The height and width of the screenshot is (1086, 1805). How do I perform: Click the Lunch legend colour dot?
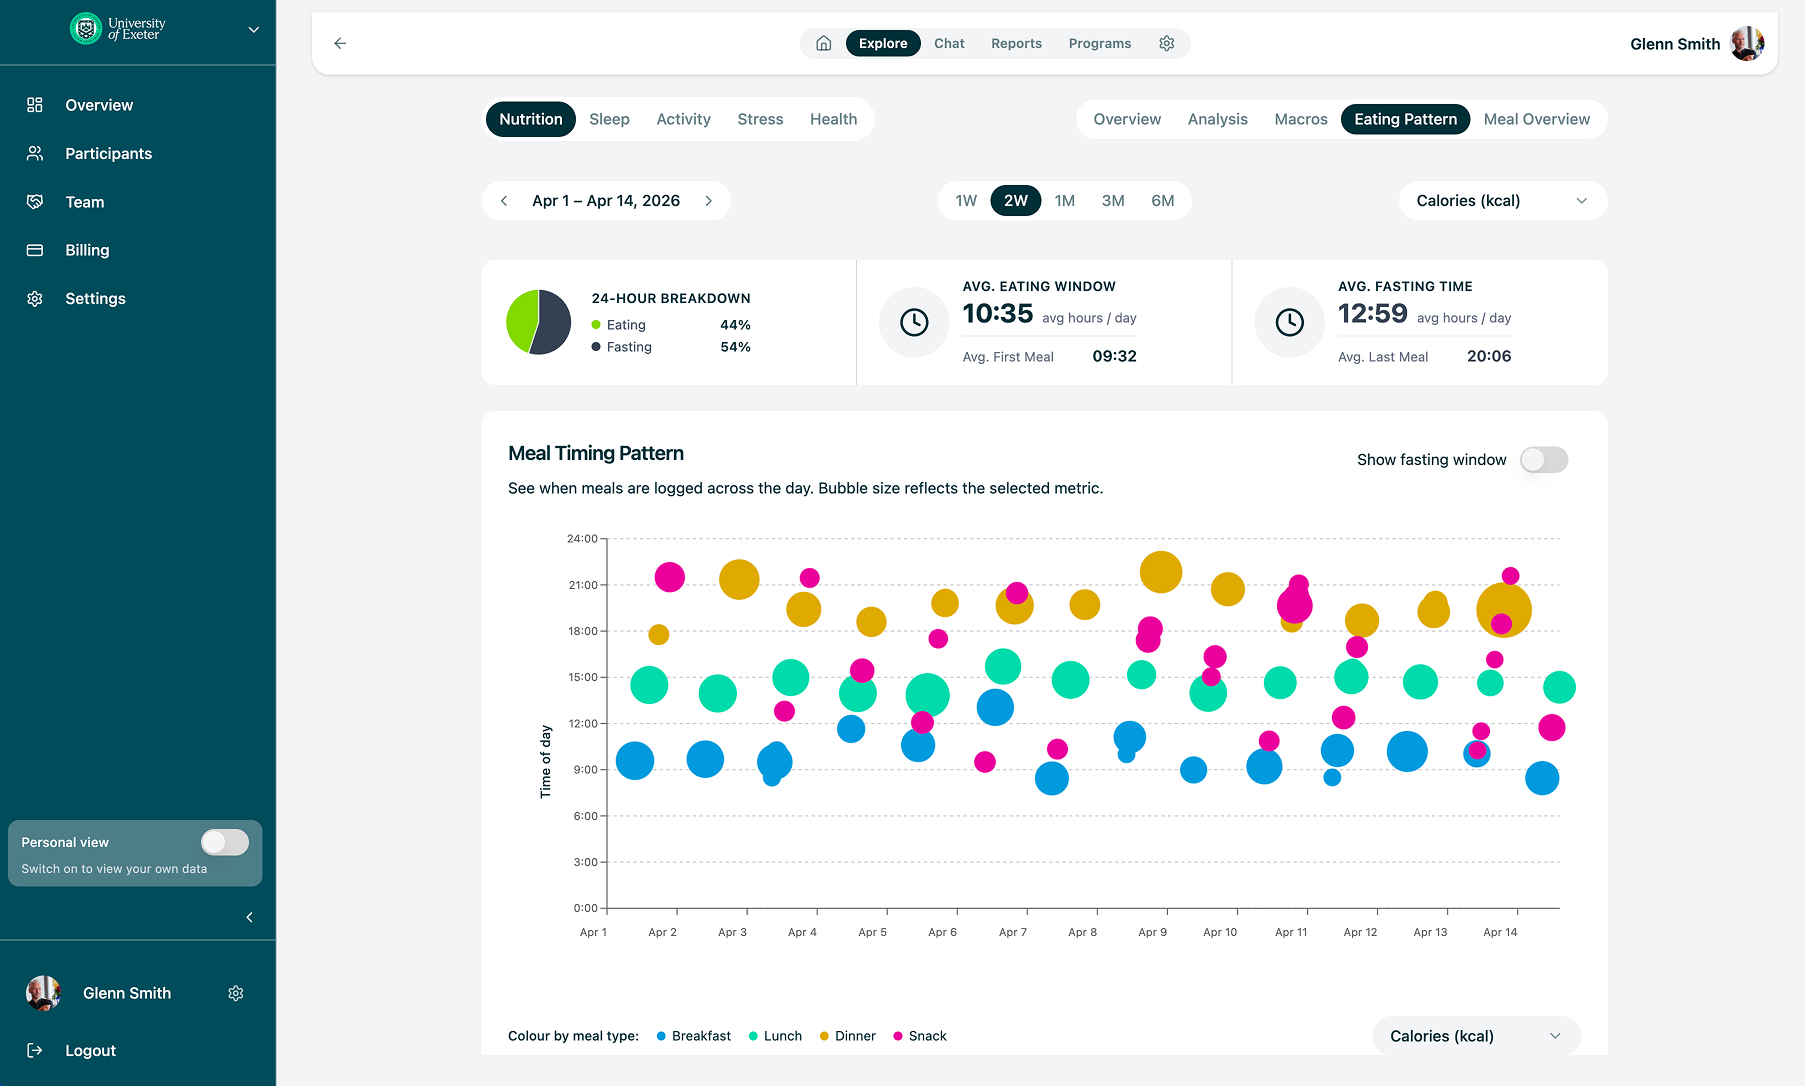(x=753, y=1036)
